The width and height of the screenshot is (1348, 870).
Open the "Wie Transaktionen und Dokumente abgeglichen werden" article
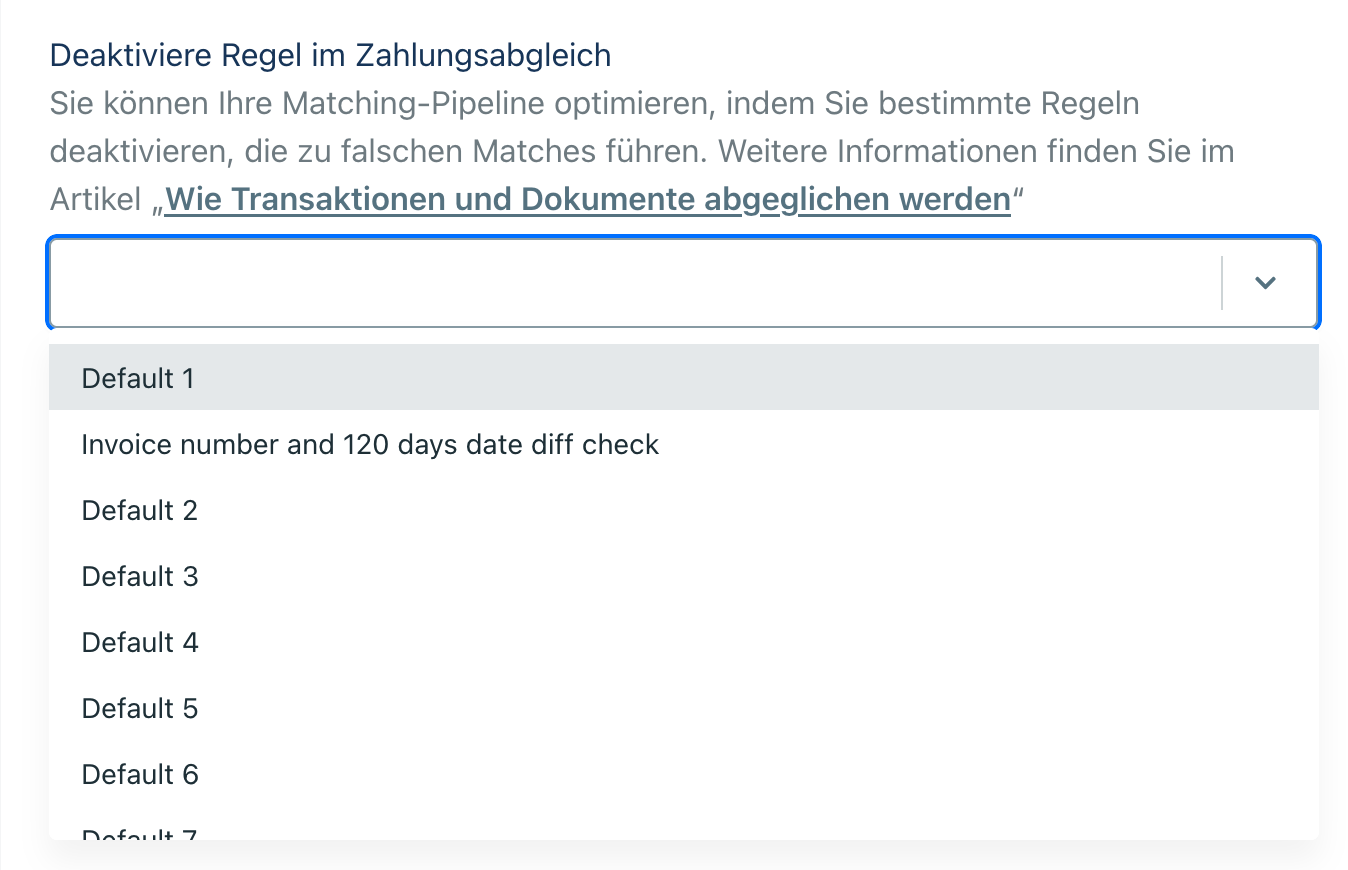point(588,200)
